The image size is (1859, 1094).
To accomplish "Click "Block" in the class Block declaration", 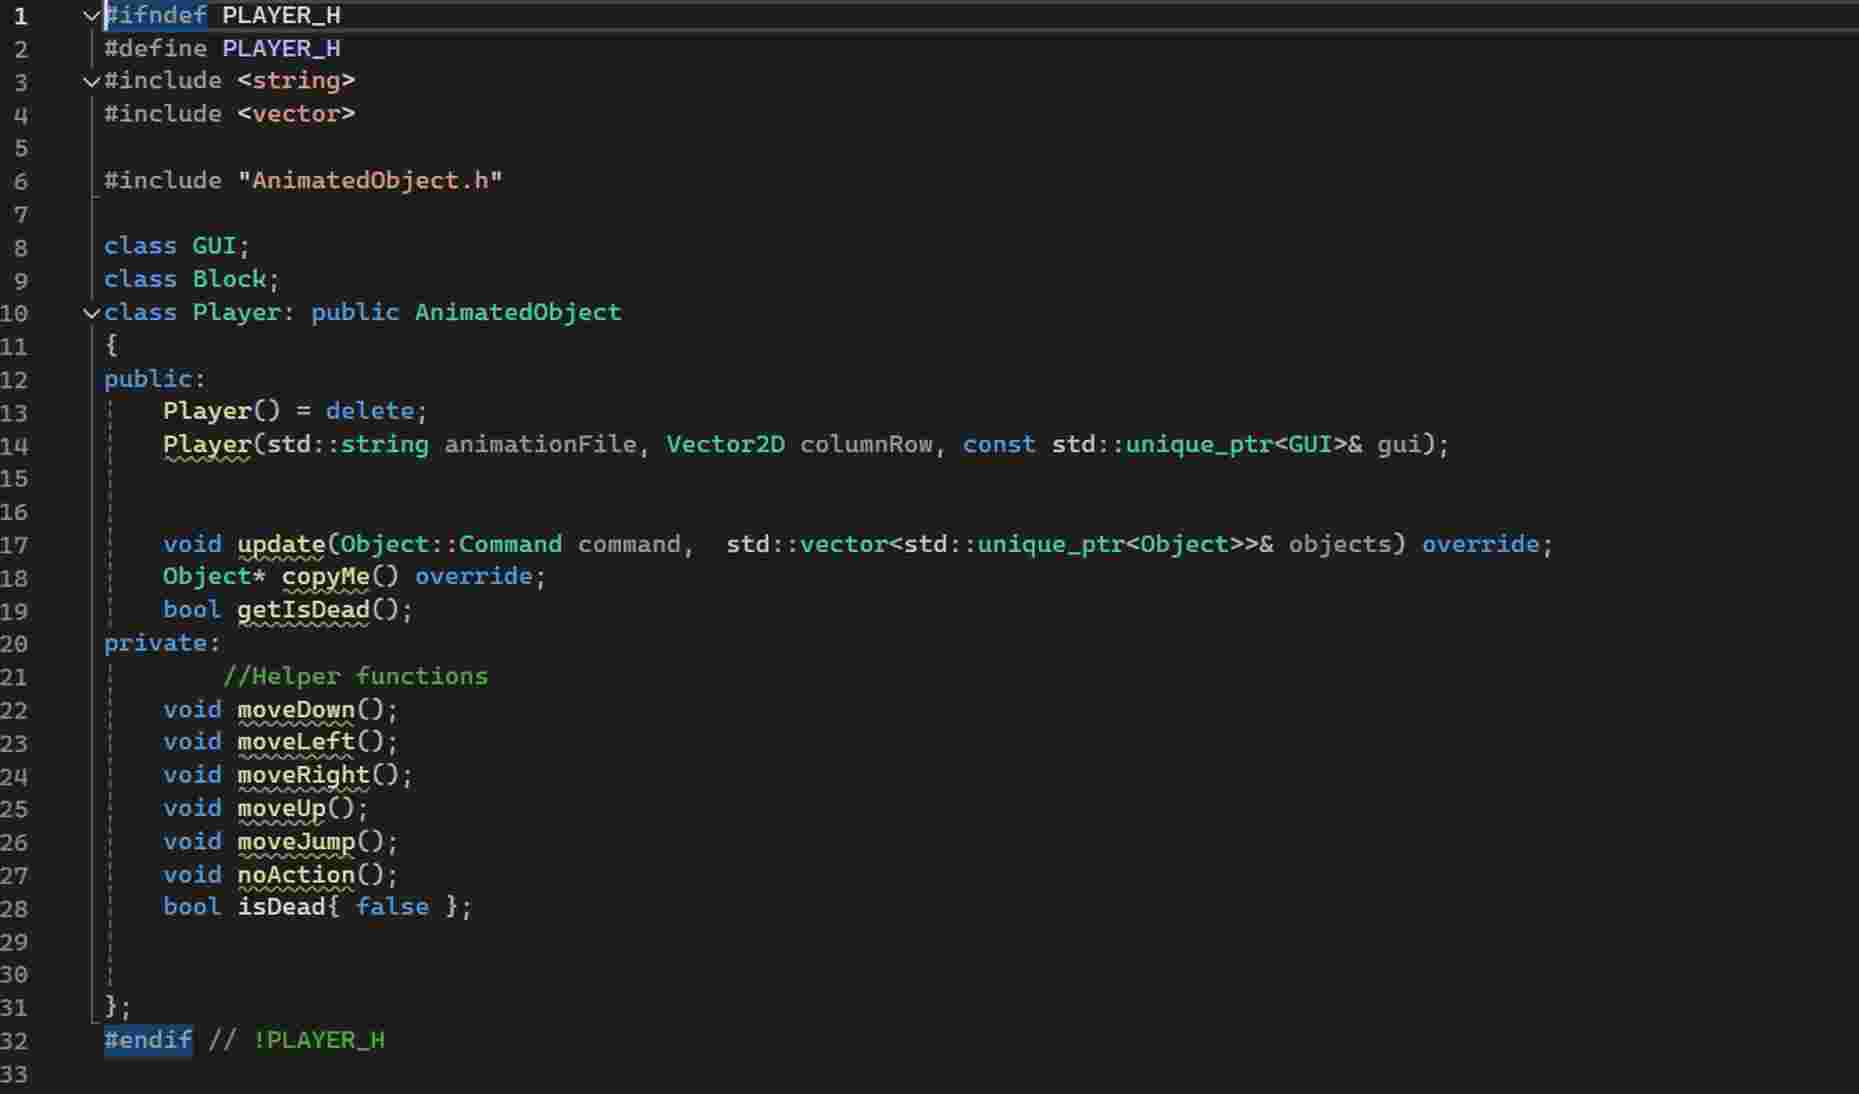I will 230,279.
